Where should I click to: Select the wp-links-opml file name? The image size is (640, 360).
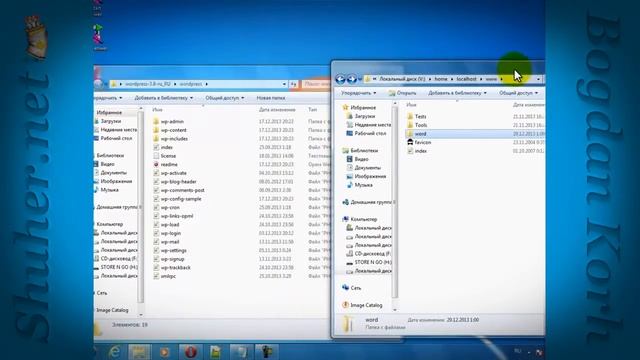point(177,216)
